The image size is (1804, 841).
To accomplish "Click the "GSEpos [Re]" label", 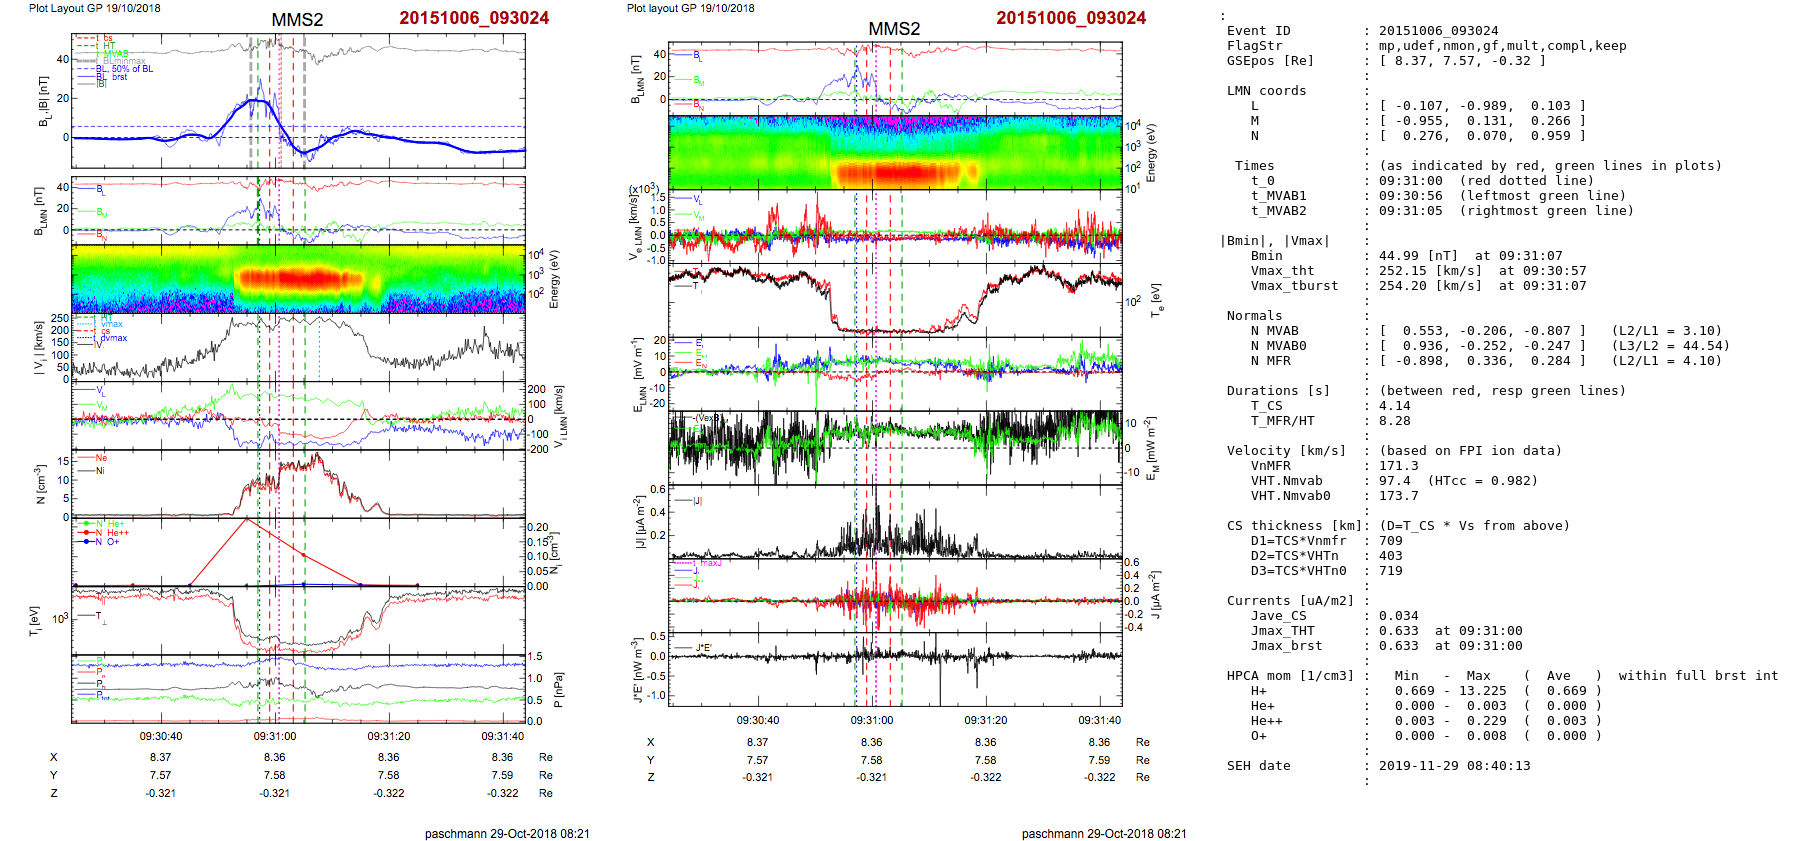I will 1270,61.
